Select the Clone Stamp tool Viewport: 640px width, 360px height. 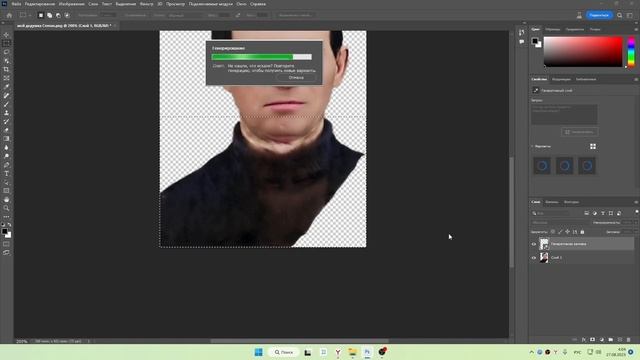6,113
